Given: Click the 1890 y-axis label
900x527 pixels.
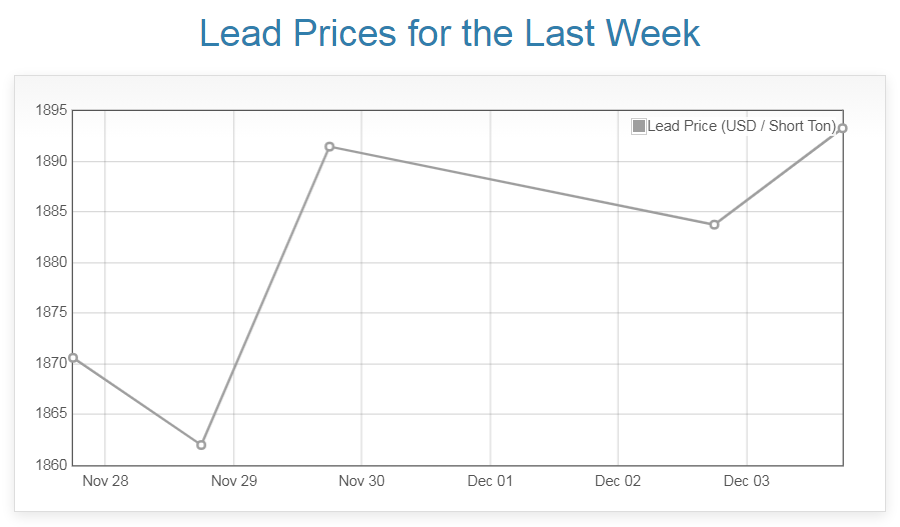Looking at the screenshot, I should tap(50, 161).
